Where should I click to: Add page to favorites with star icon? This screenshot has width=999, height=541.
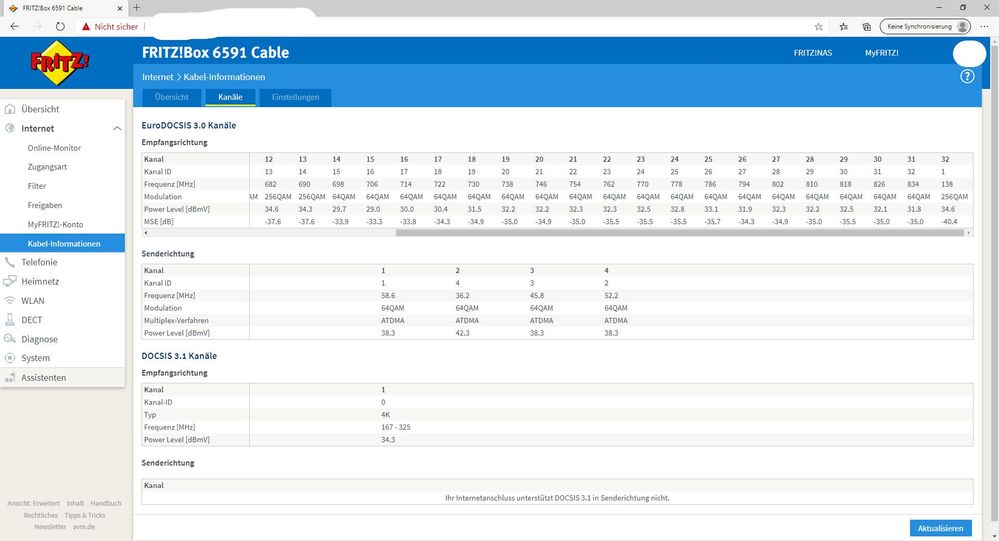click(819, 27)
